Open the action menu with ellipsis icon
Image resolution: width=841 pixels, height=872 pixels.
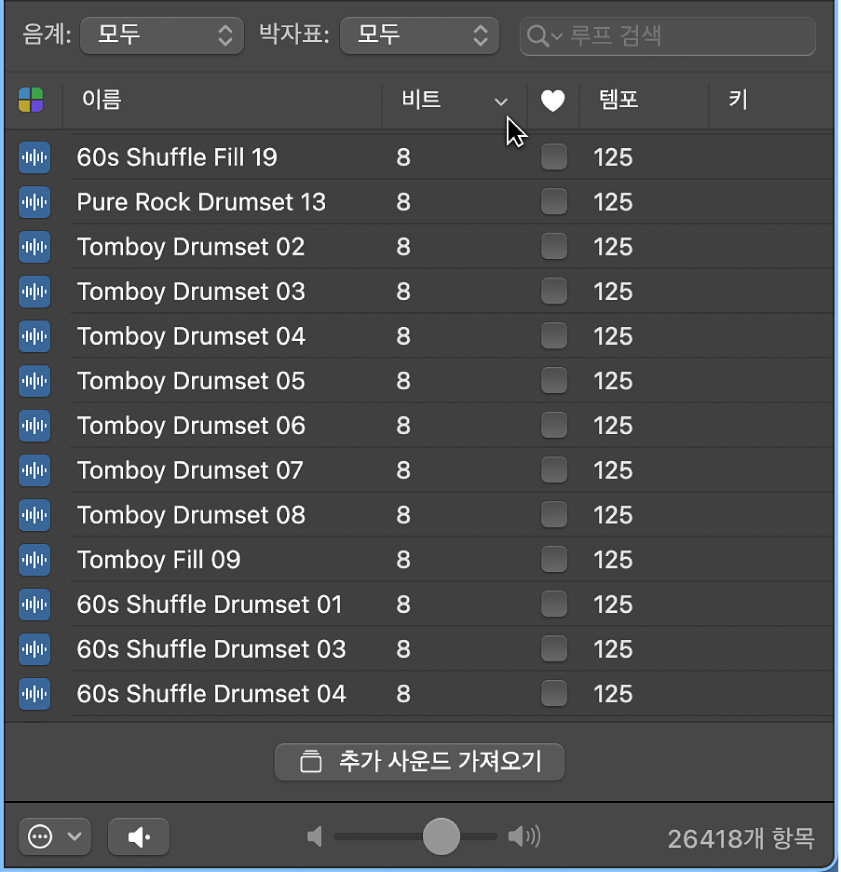point(55,836)
